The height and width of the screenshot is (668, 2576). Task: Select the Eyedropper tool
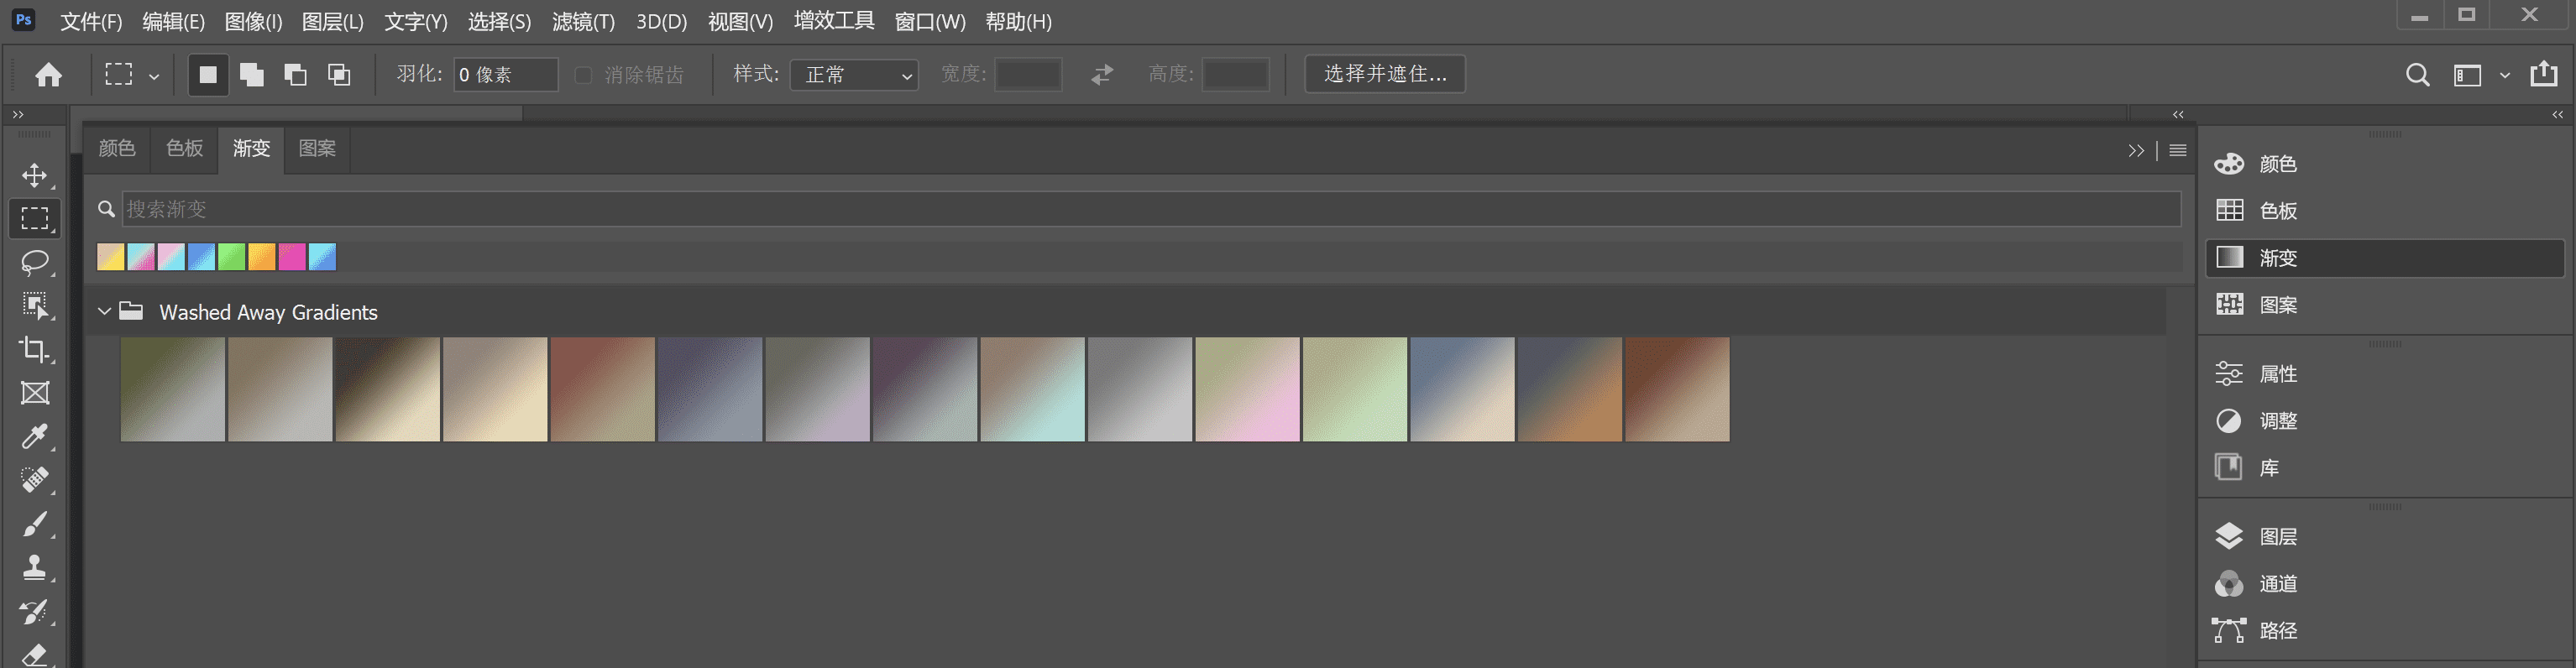tap(34, 436)
